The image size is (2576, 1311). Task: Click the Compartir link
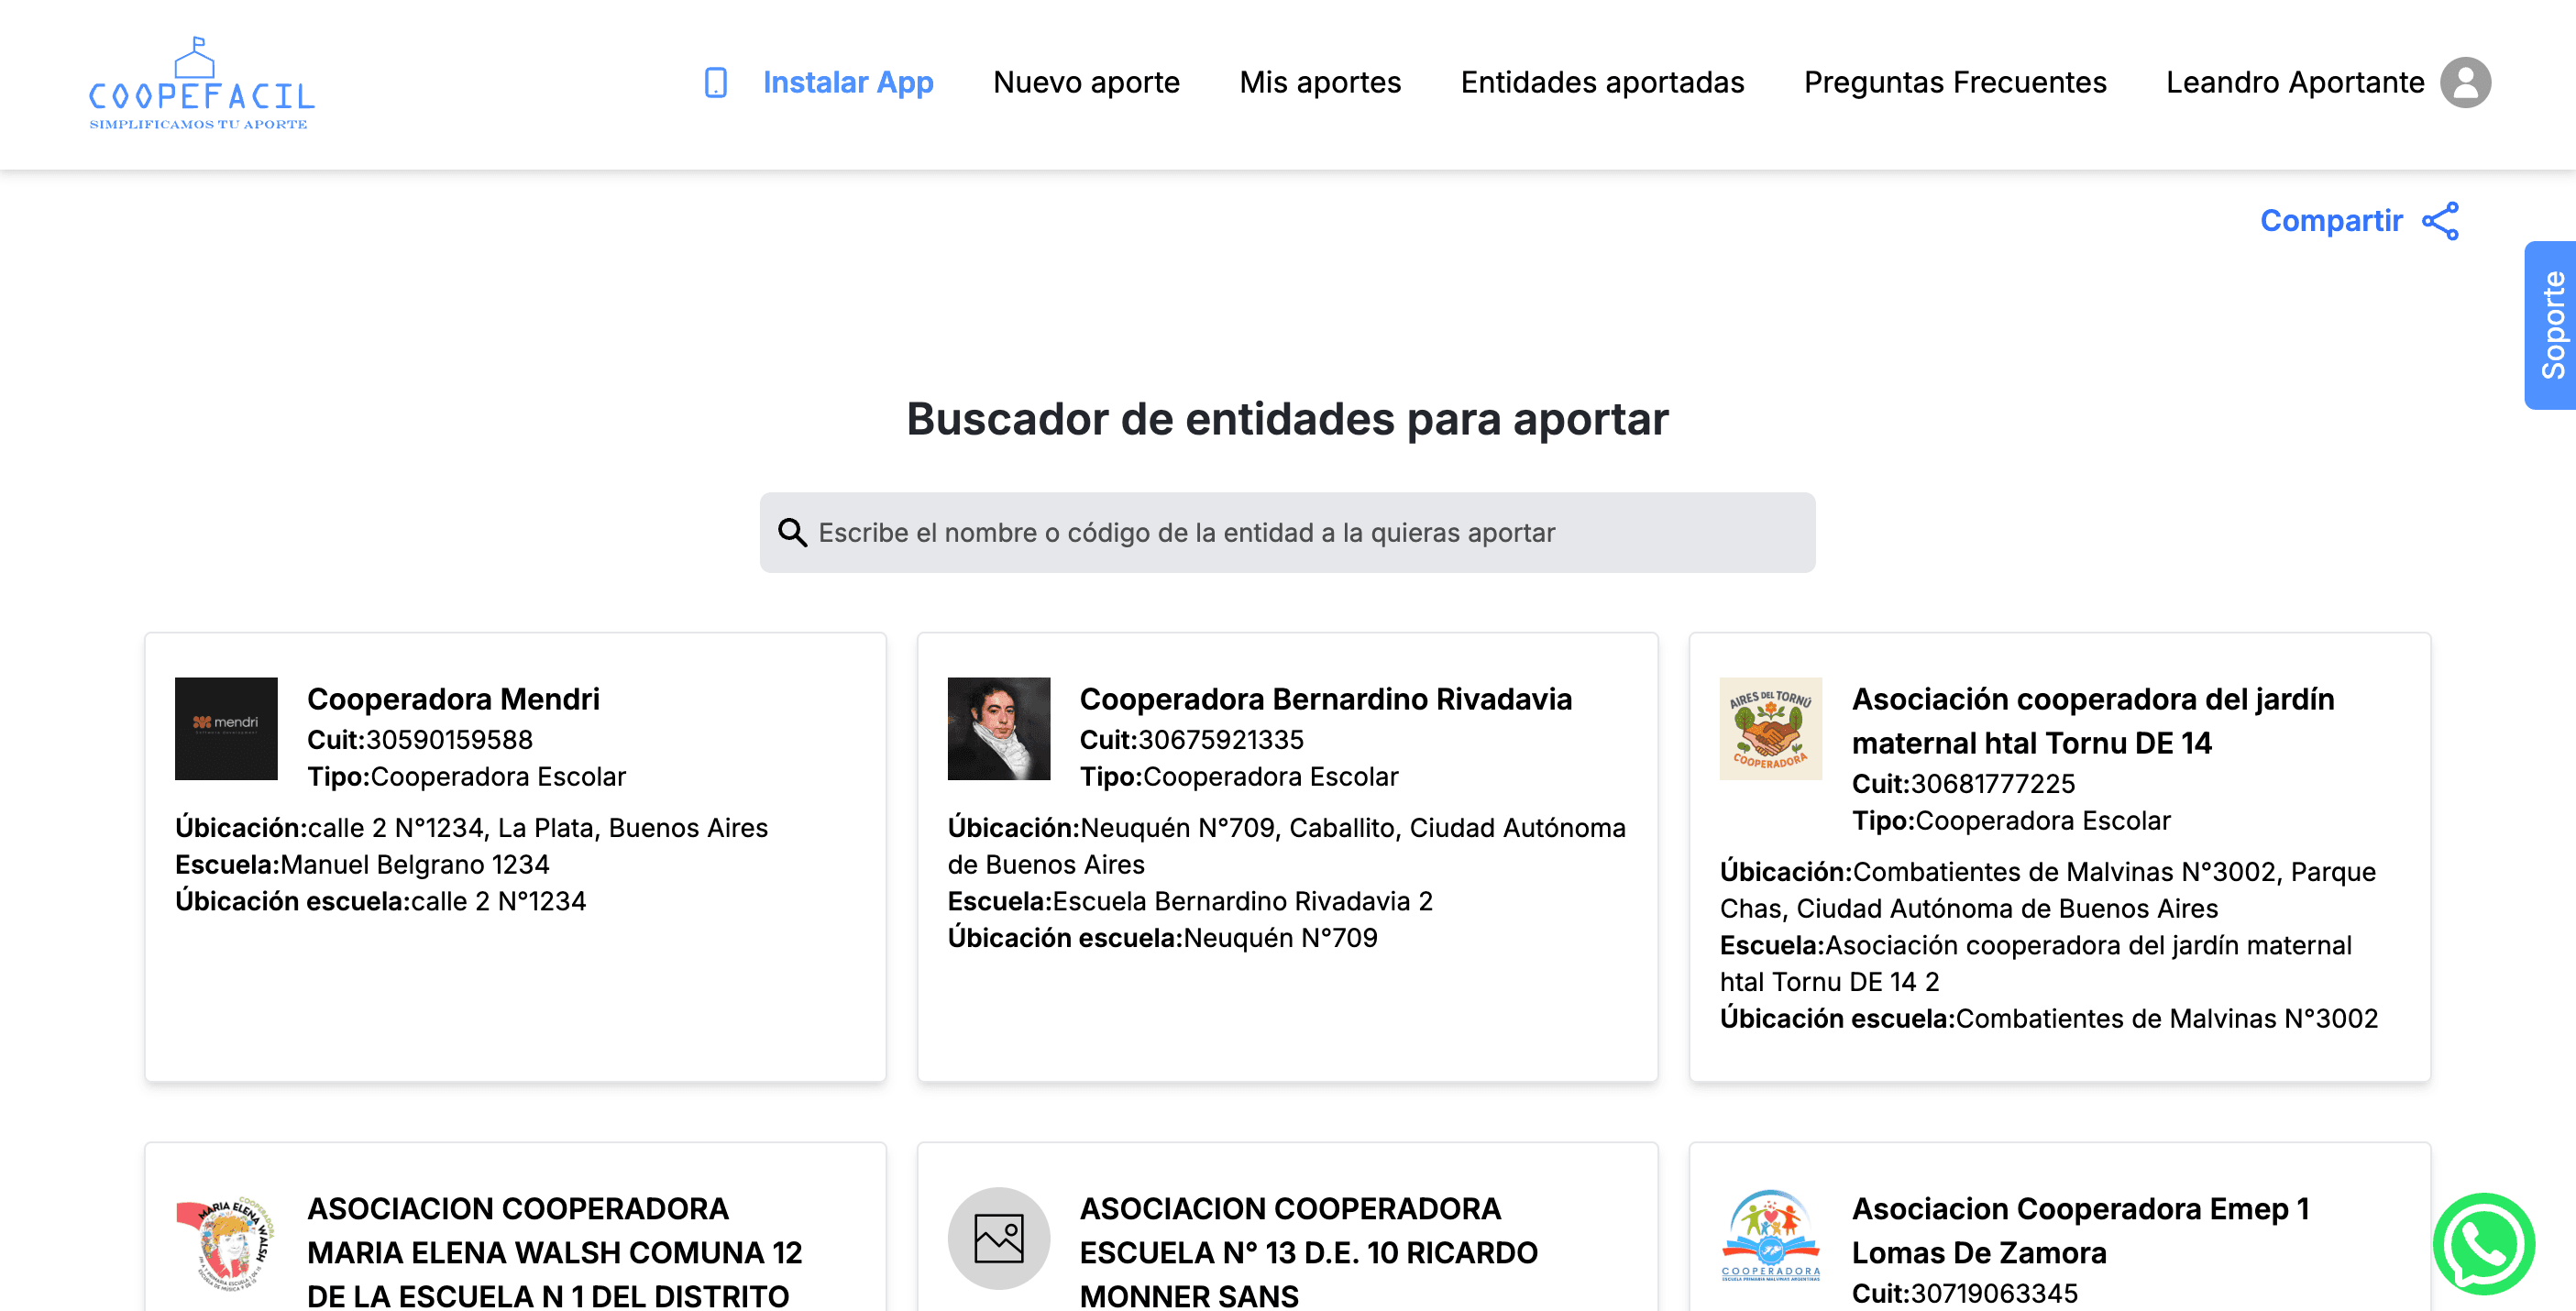(x=2331, y=221)
